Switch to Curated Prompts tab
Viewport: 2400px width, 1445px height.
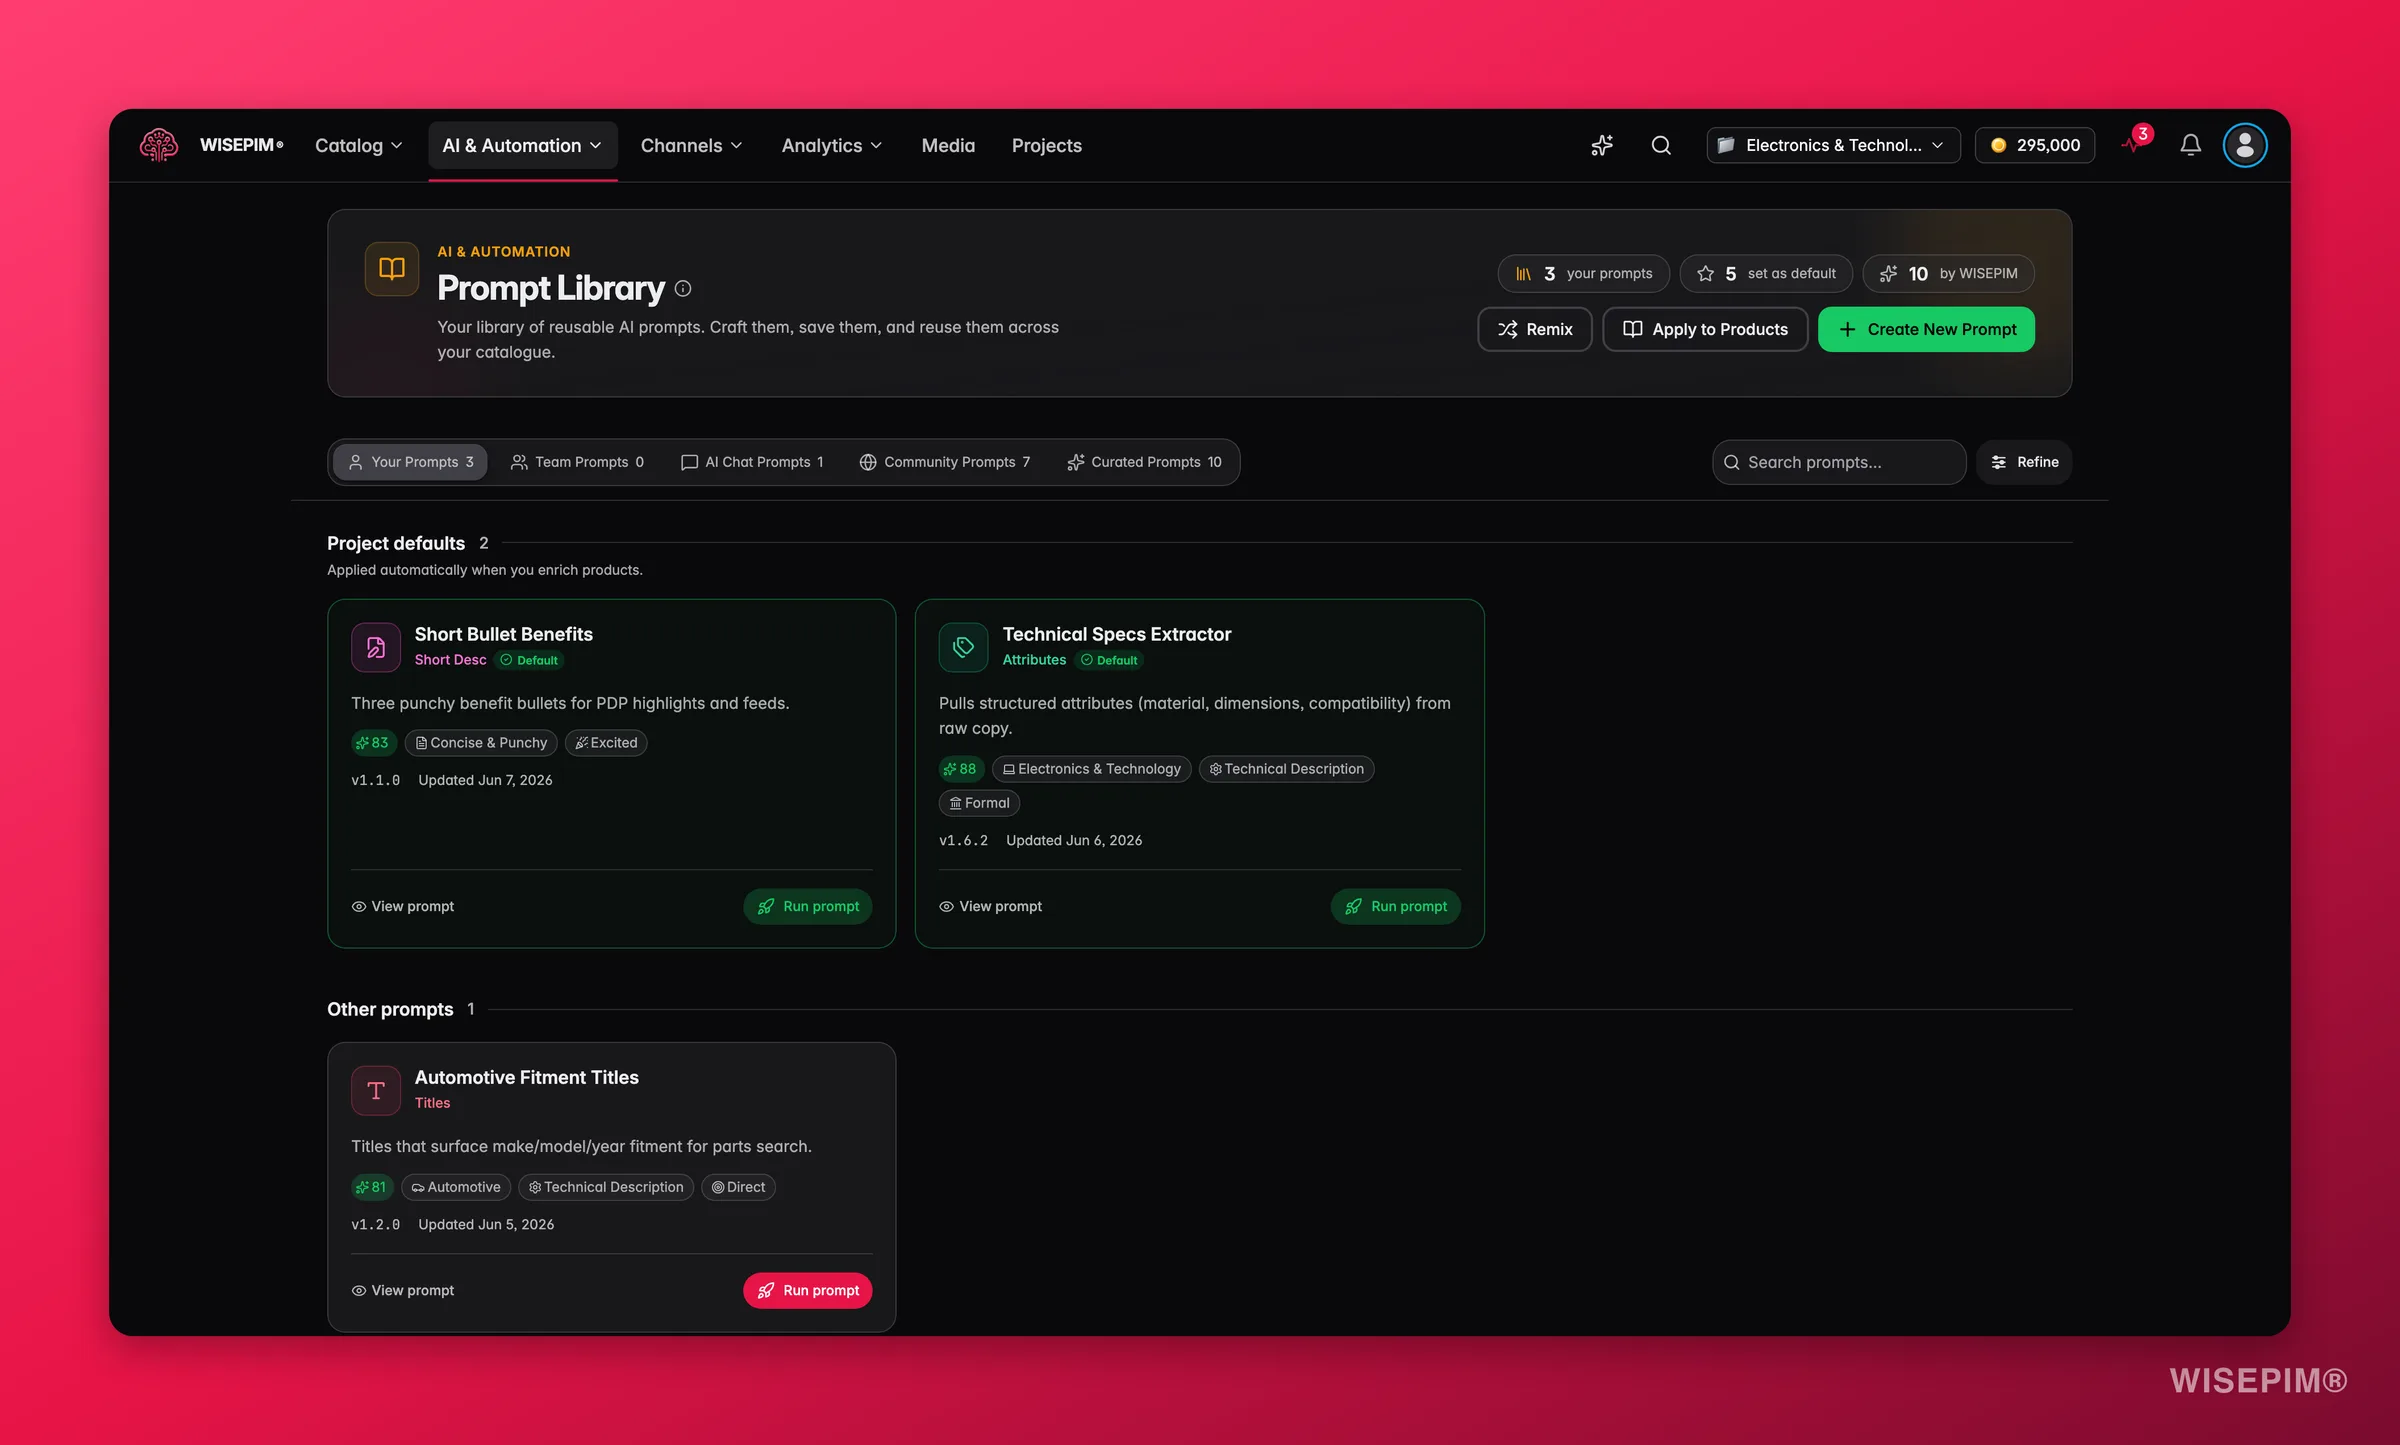click(x=1144, y=462)
